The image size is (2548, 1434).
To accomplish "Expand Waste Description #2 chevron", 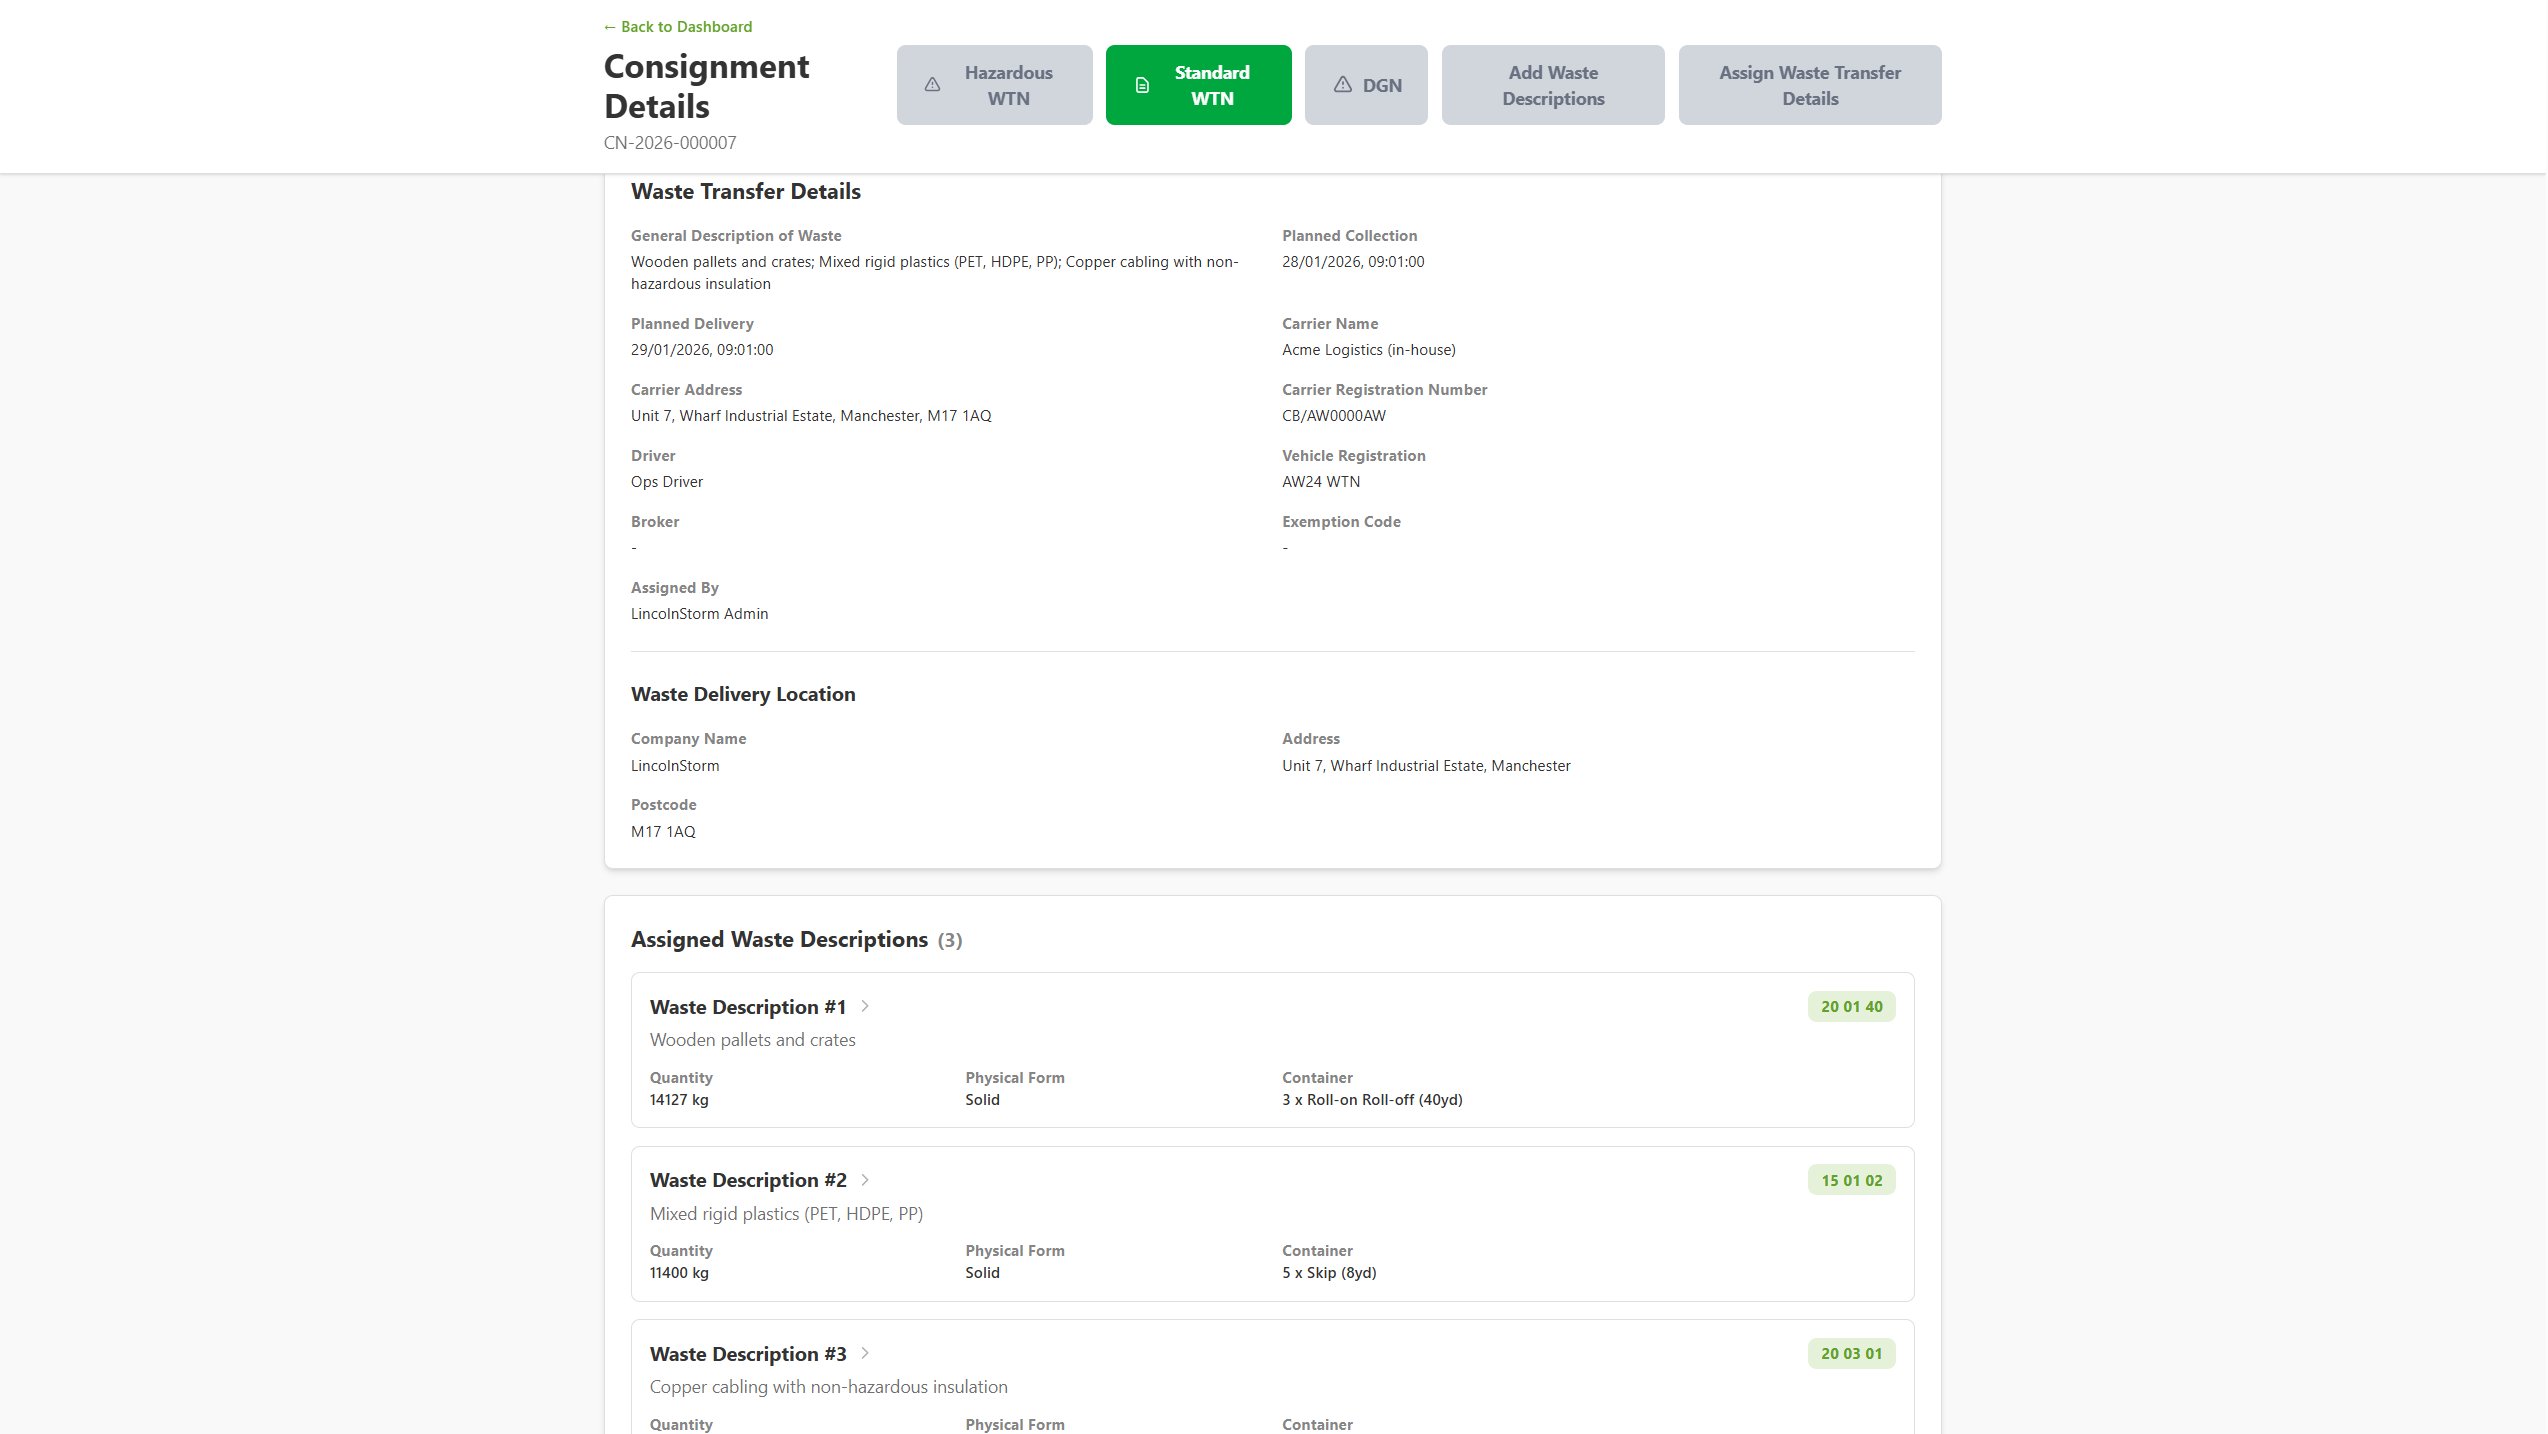I will 865,1180.
